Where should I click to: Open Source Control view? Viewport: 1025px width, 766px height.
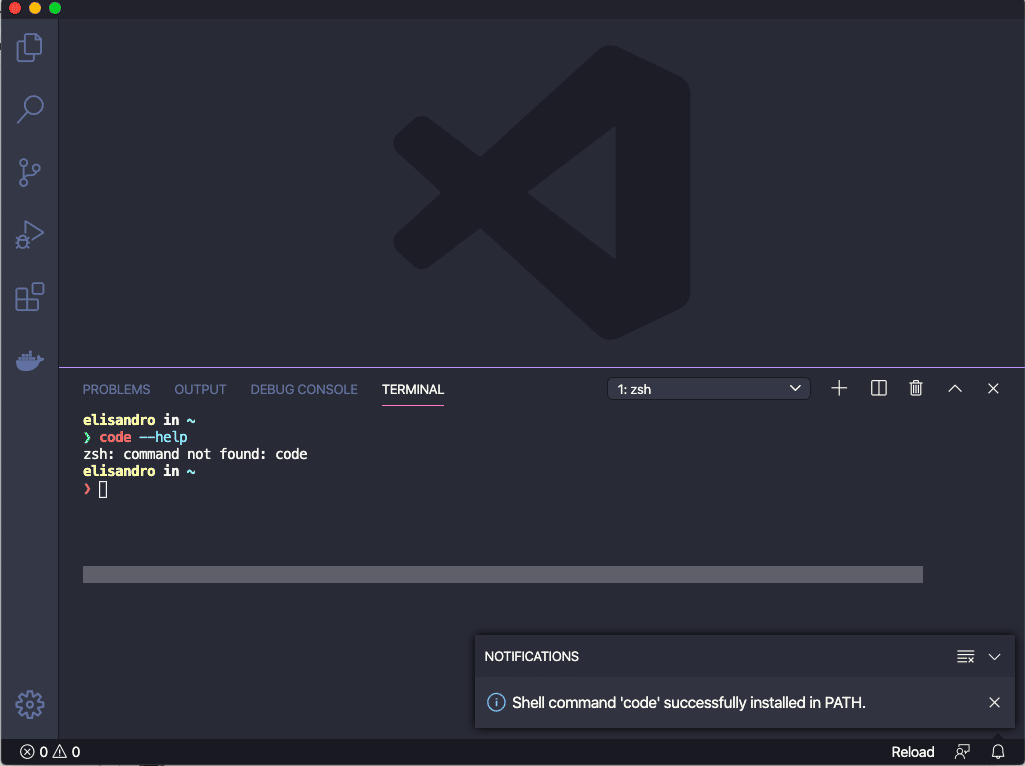(x=29, y=173)
